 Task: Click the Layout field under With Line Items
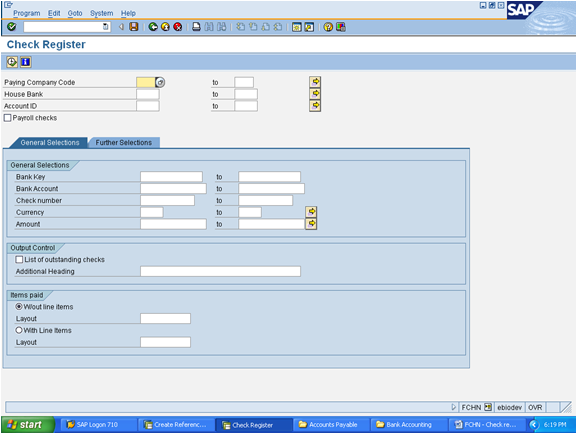point(165,342)
